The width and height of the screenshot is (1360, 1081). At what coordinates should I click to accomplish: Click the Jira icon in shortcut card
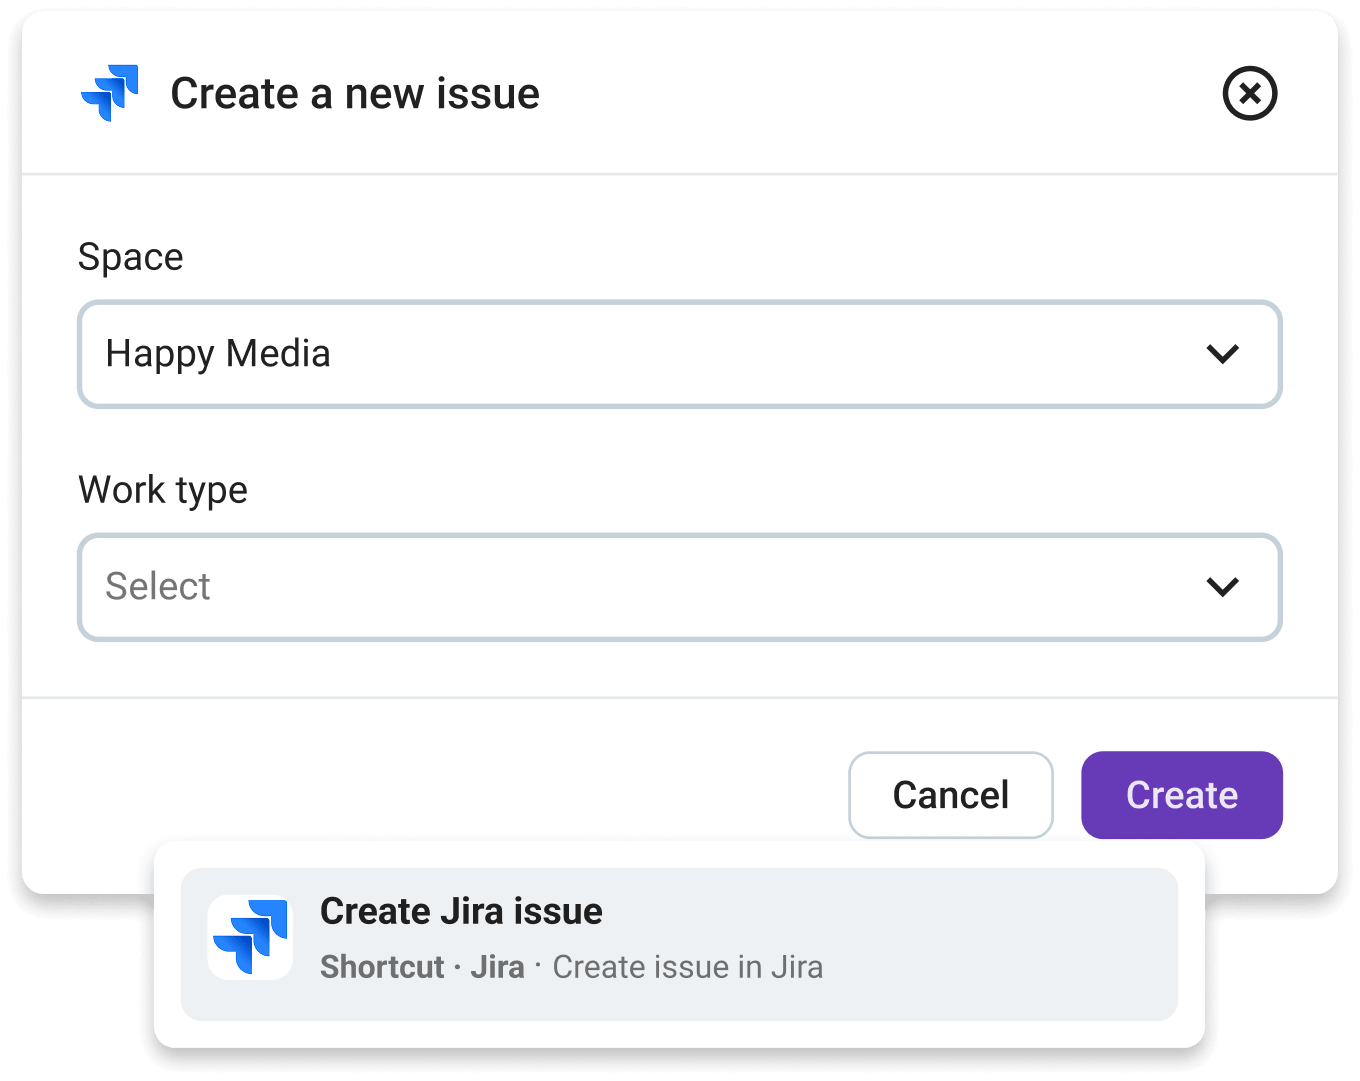pyautogui.click(x=250, y=937)
